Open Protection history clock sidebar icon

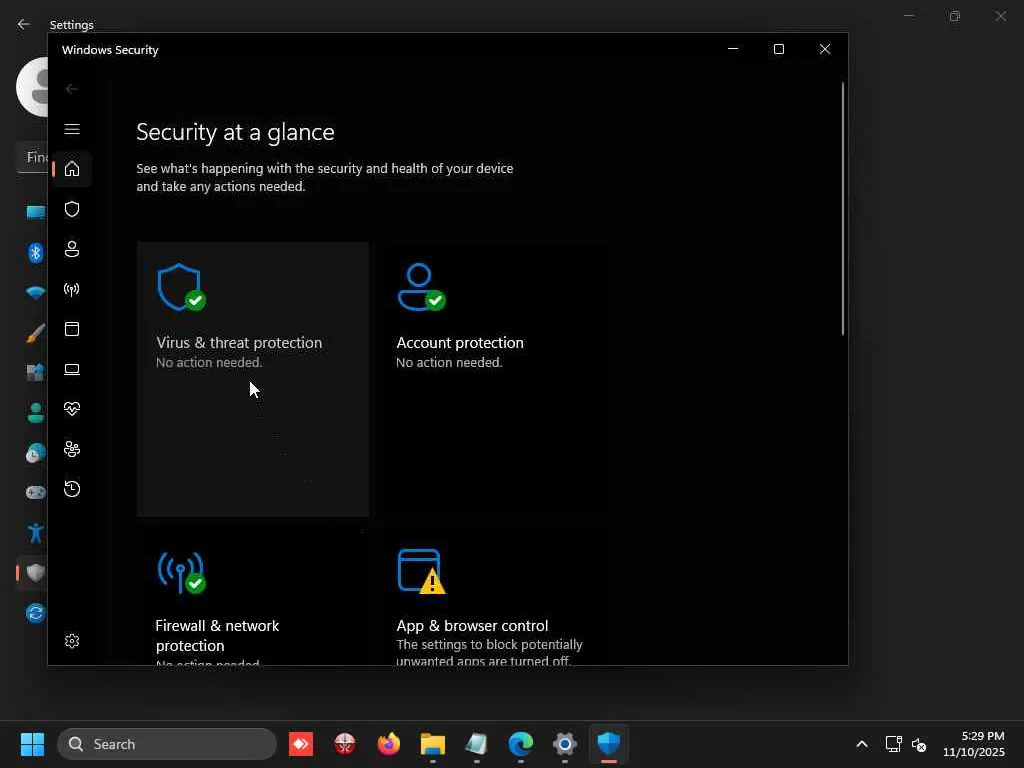(72, 489)
